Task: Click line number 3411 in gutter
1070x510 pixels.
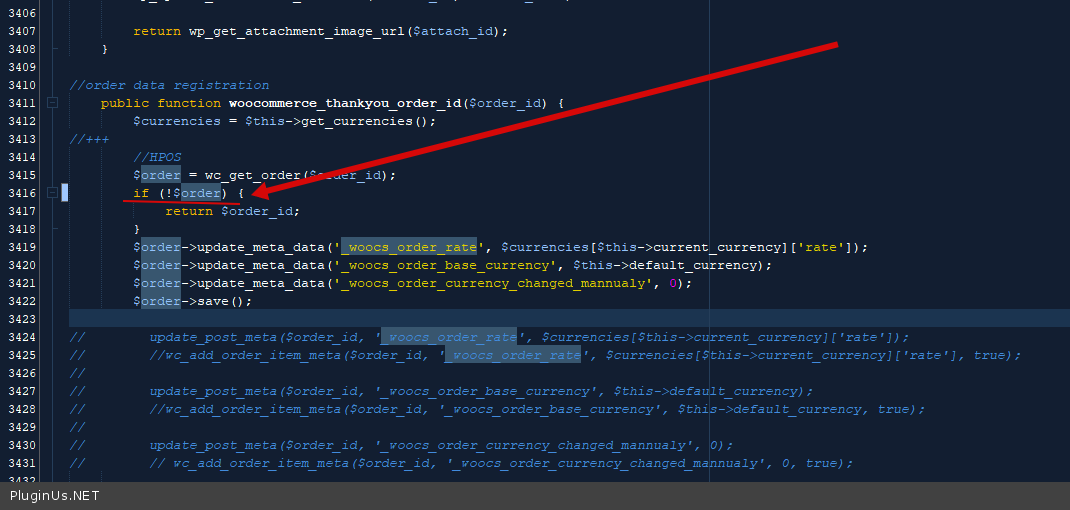Action: coord(21,103)
